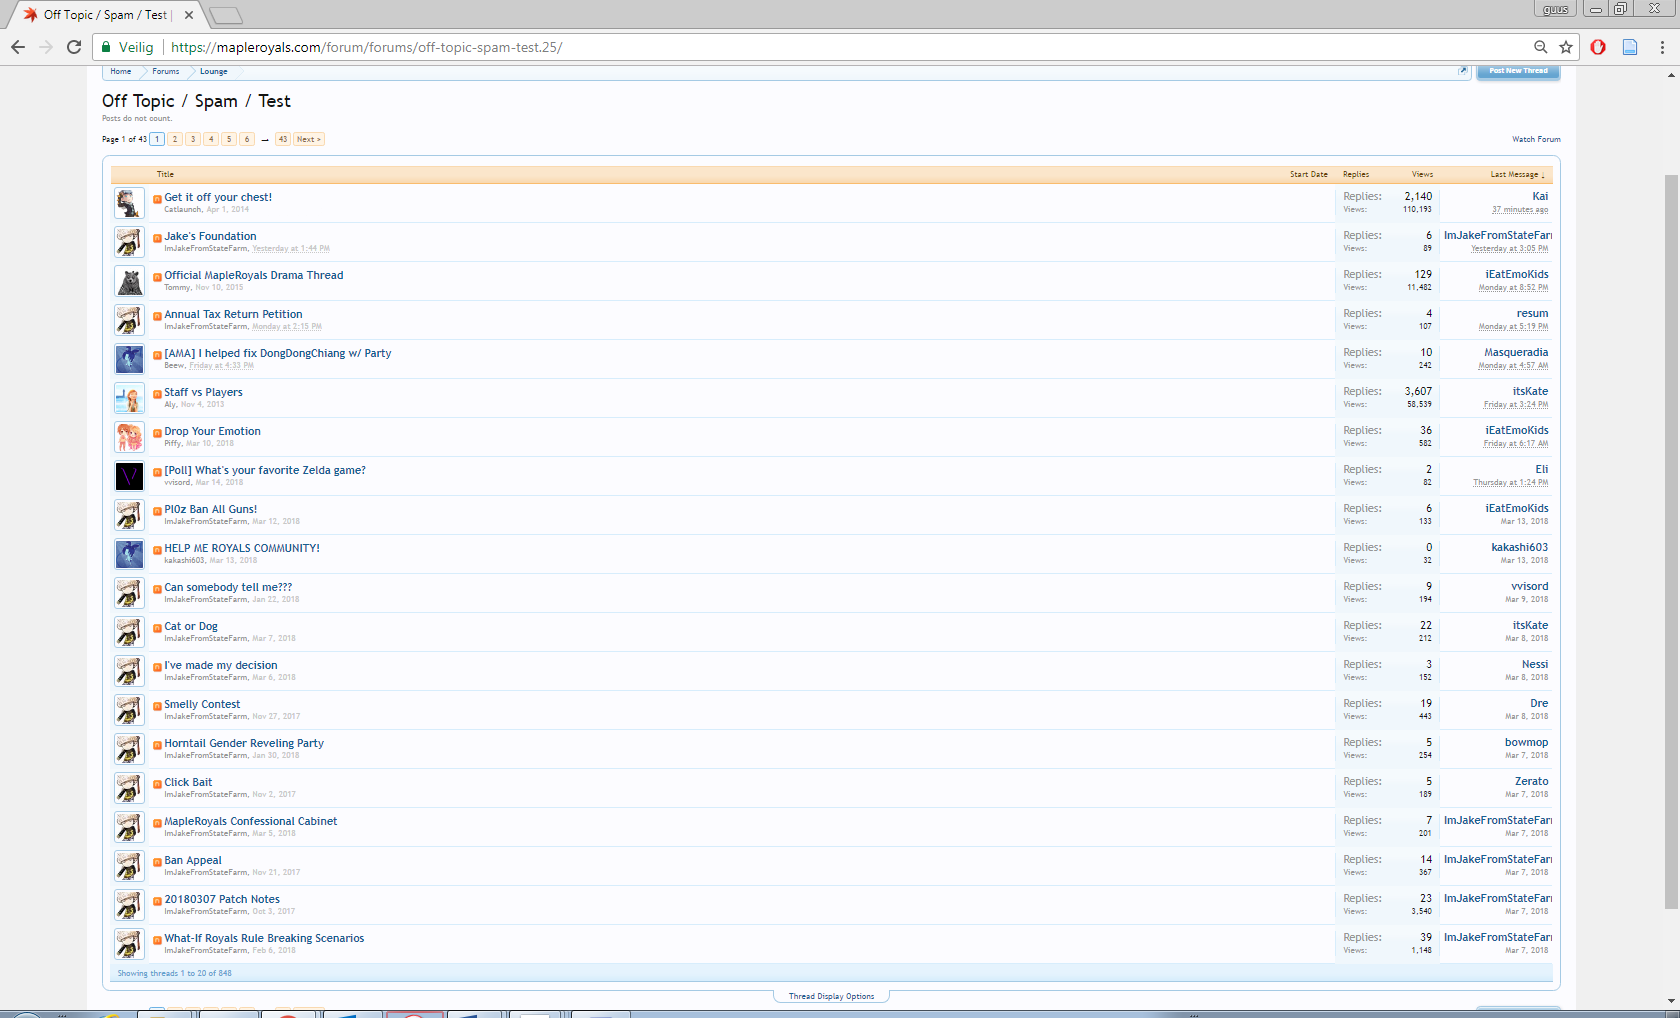
Task: Click the browser back arrow
Action: pyautogui.click(x=18, y=47)
